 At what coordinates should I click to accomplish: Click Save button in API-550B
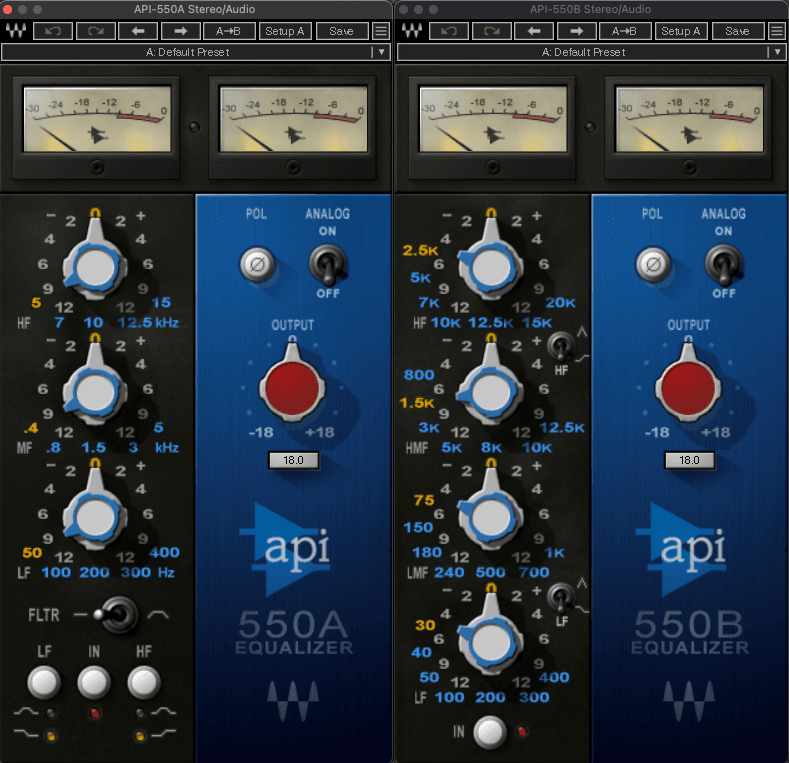coord(738,31)
